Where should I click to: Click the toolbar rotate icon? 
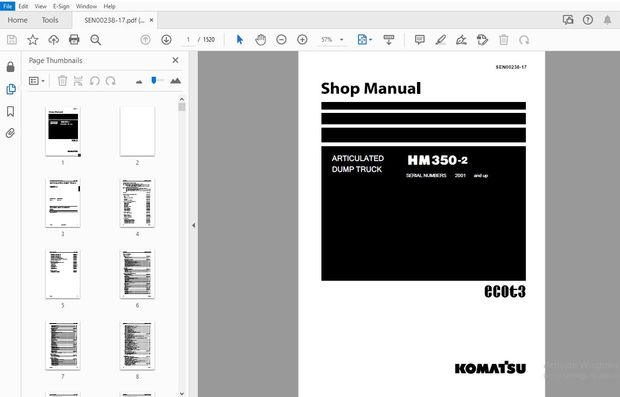click(524, 40)
